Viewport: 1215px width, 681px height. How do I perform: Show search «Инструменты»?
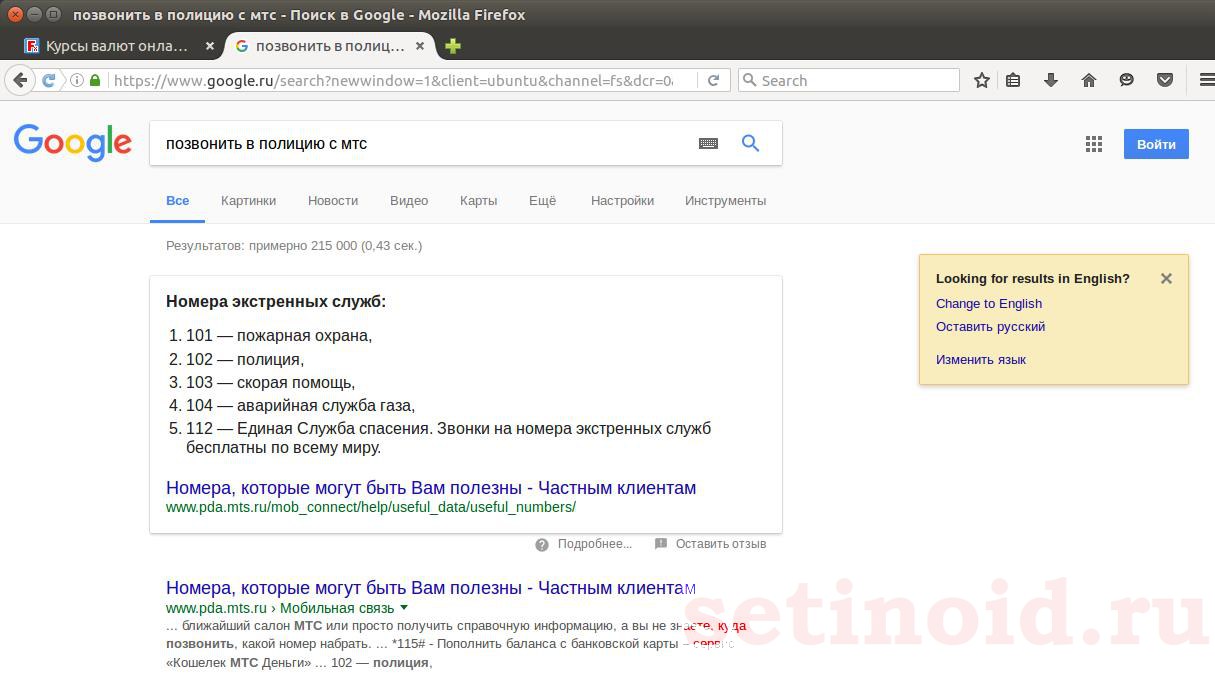[726, 200]
